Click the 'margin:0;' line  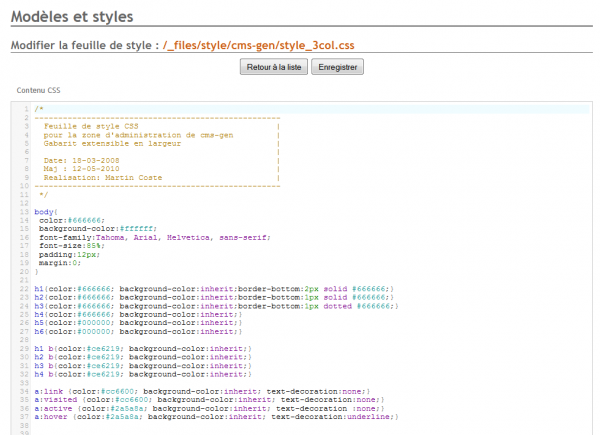coord(60,263)
